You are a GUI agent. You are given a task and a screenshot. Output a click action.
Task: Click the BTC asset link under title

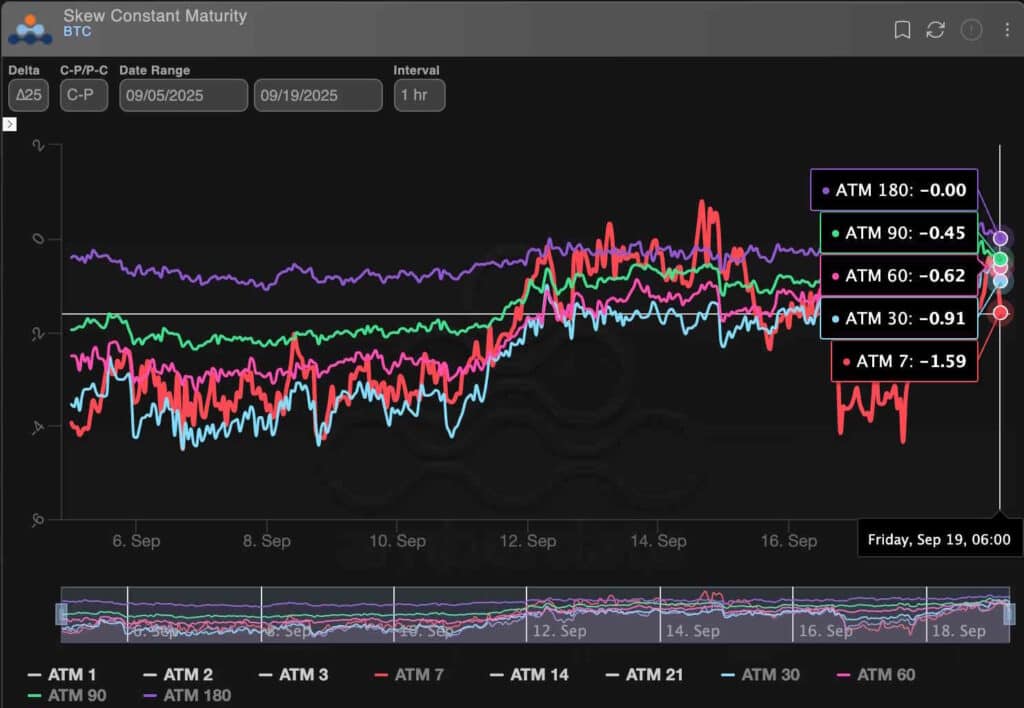coord(77,32)
